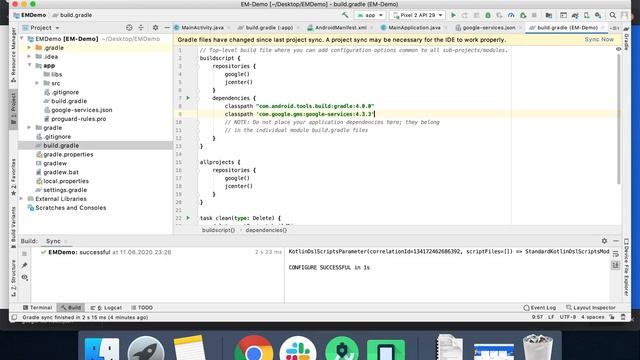Viewport: 640px width, 360px height.
Task: Expand the src folder
Action: (37, 83)
